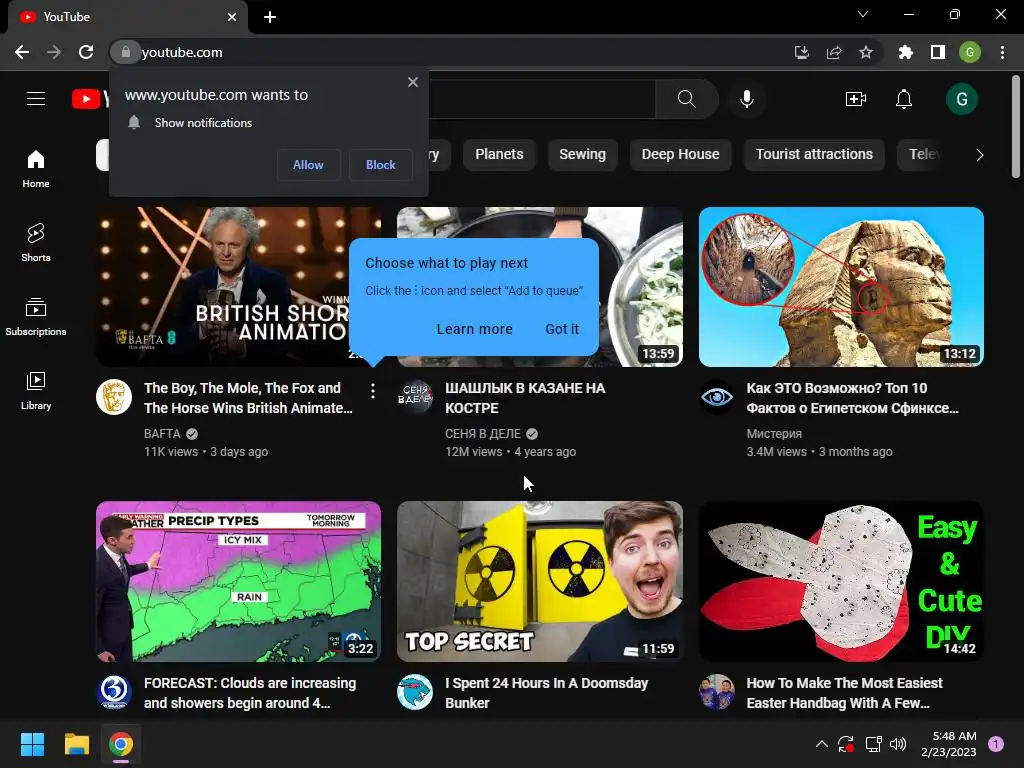Viewport: 1024px width, 768px height.
Task: Click the BAFTA channel avatar
Action: [114, 397]
